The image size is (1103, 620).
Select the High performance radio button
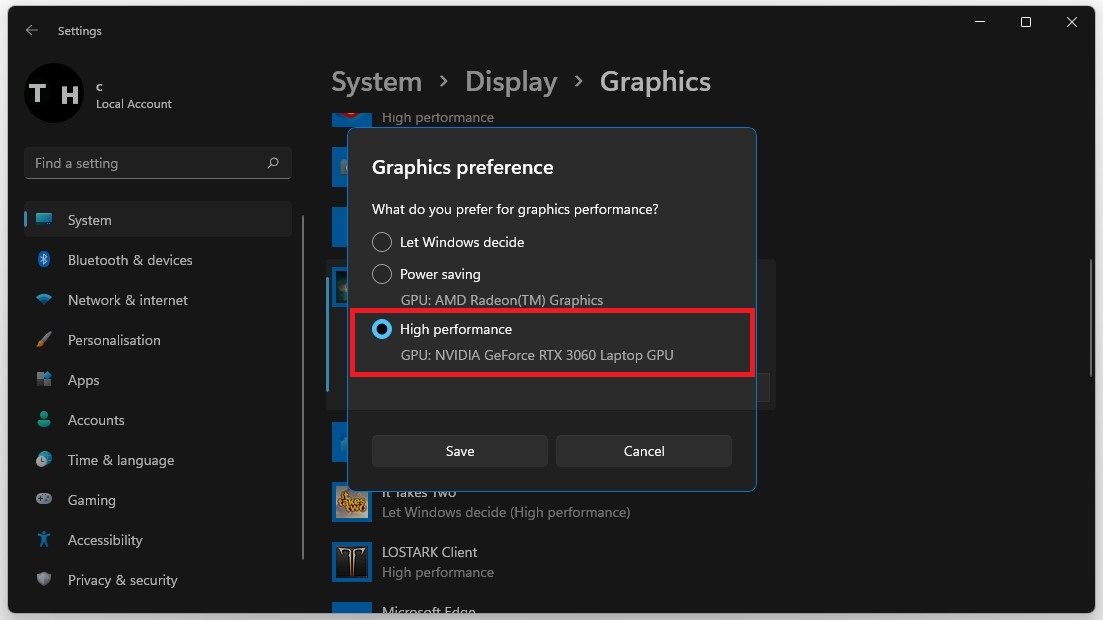click(382, 329)
